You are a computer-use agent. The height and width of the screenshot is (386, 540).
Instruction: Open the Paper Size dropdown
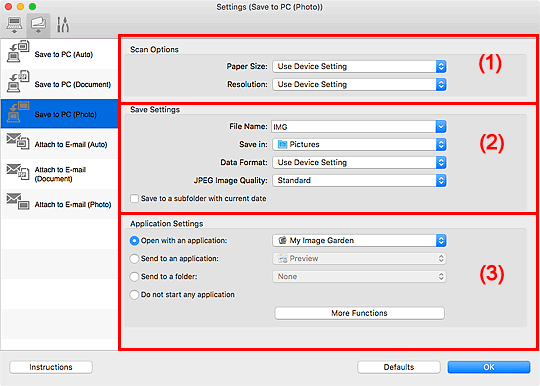359,66
